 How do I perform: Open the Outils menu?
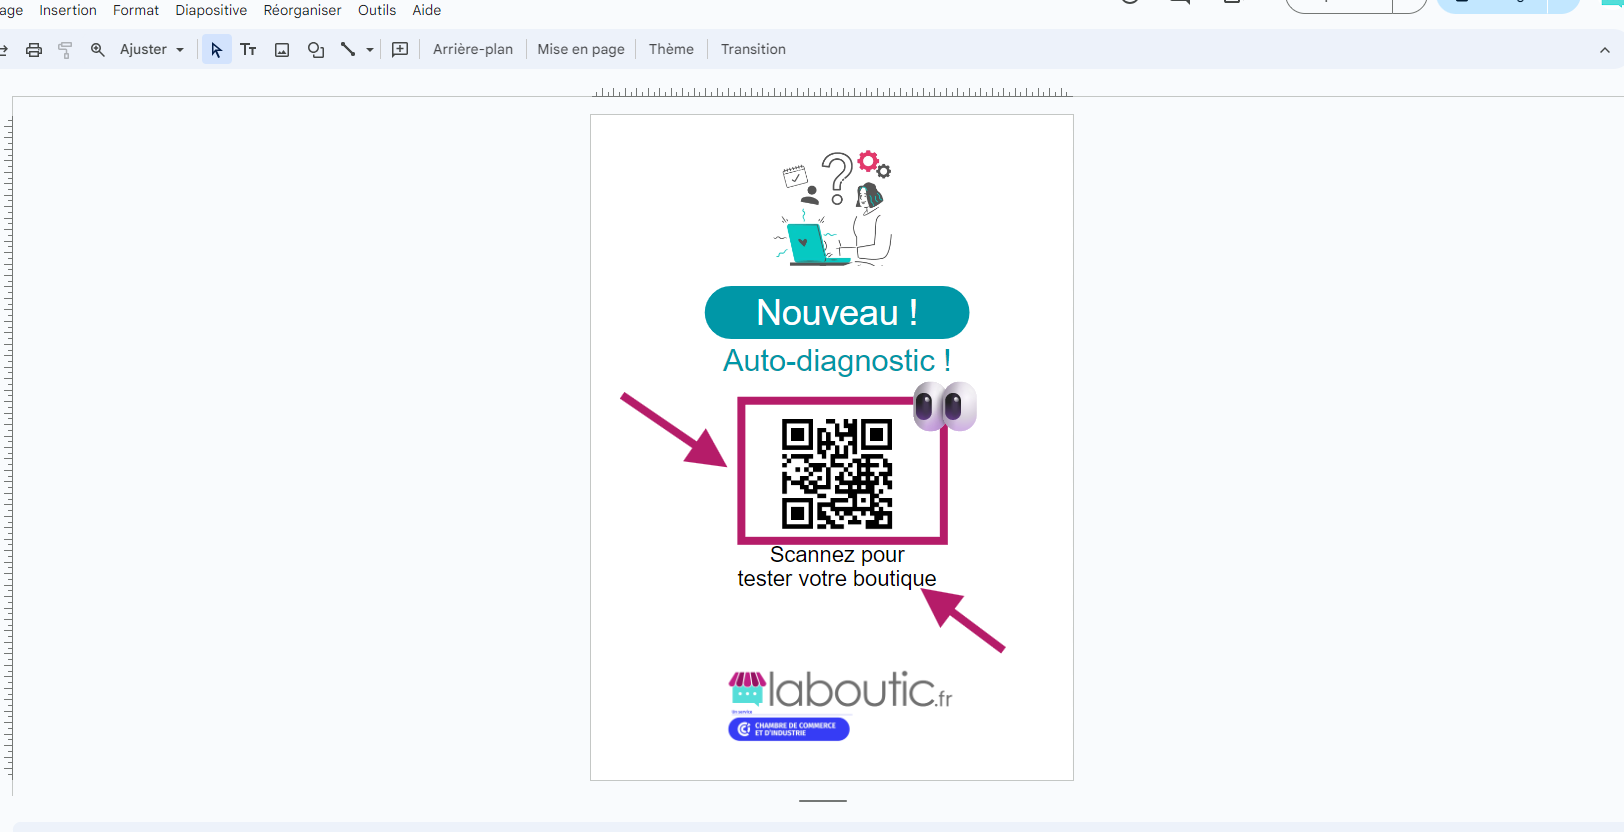[x=377, y=10]
